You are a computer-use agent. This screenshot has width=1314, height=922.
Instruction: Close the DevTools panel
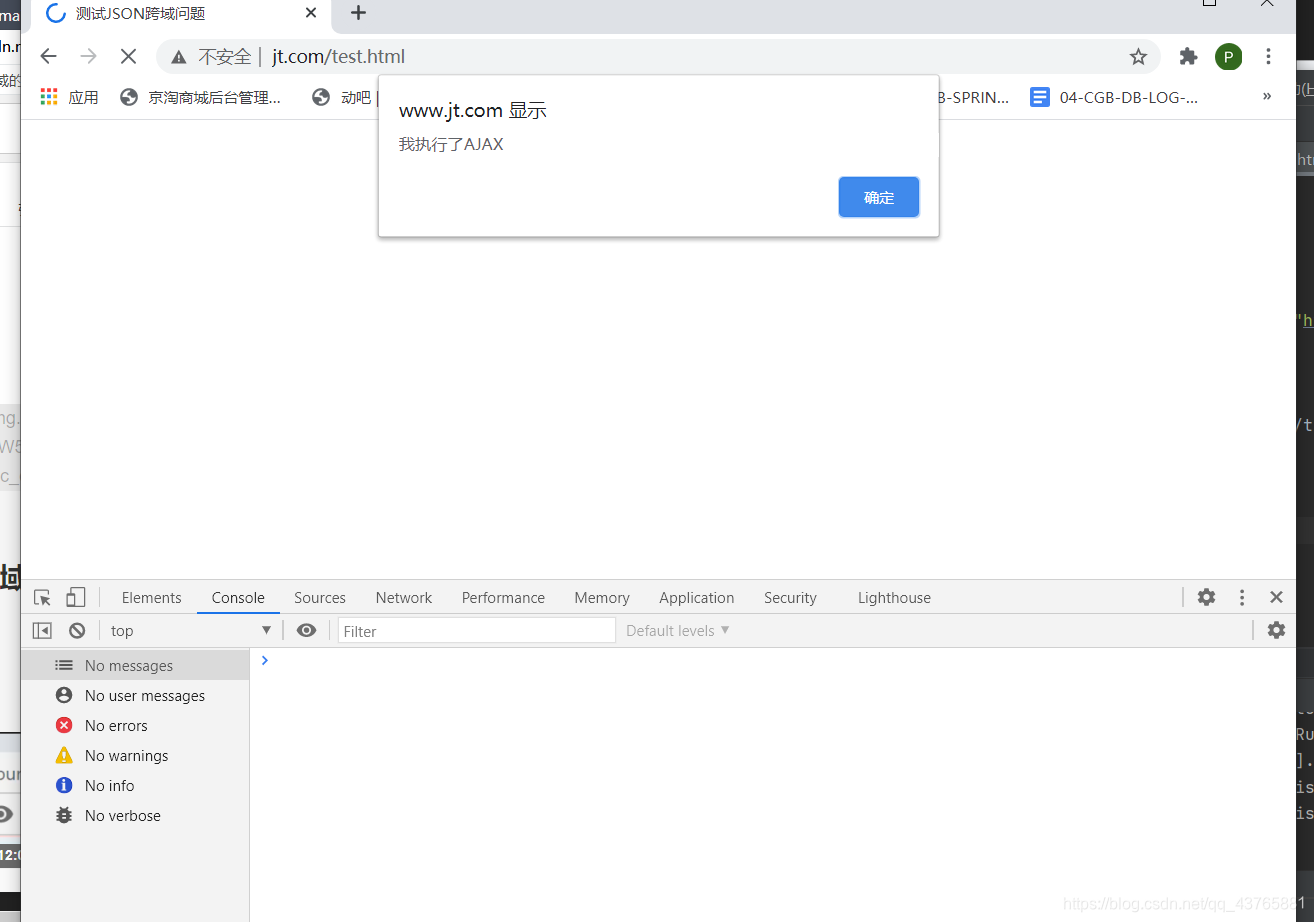click(x=1276, y=597)
